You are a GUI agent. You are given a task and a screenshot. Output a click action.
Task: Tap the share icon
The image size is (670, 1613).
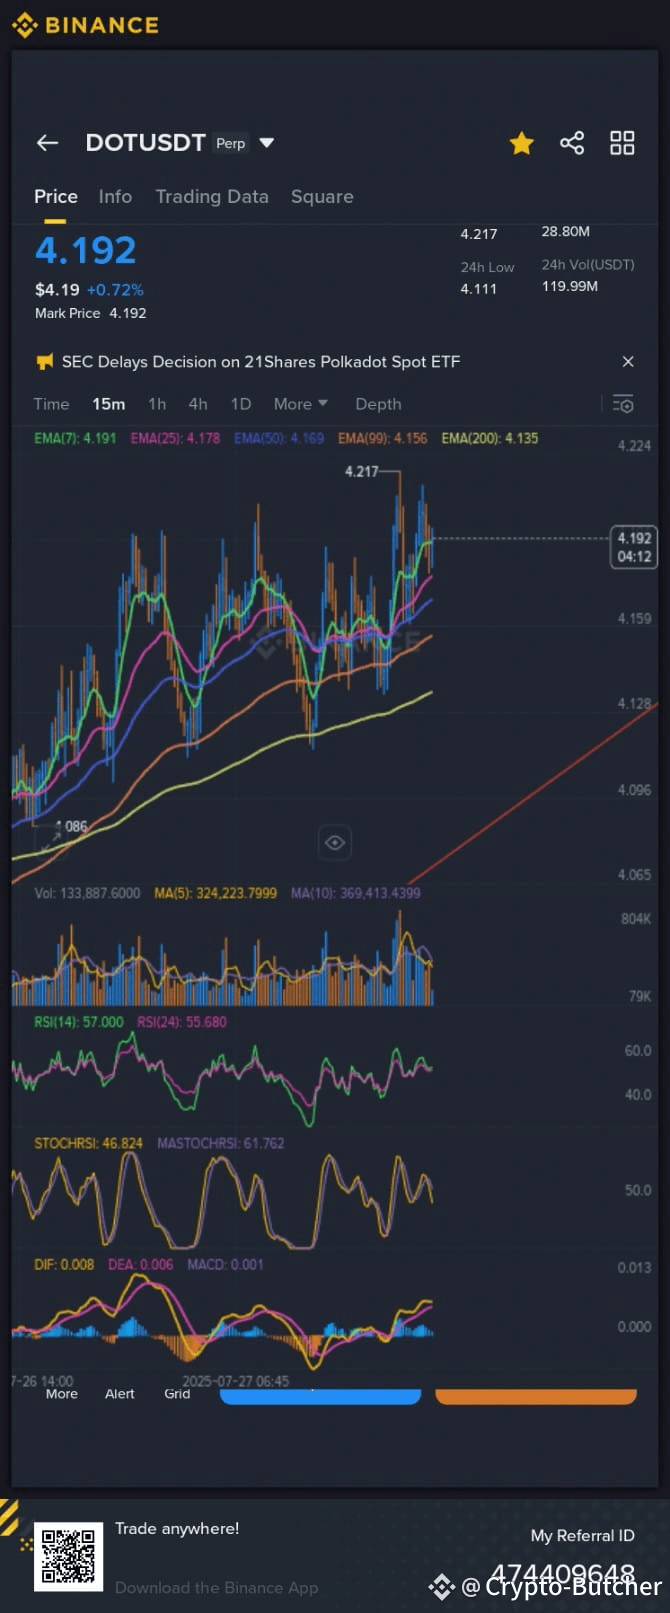(572, 143)
